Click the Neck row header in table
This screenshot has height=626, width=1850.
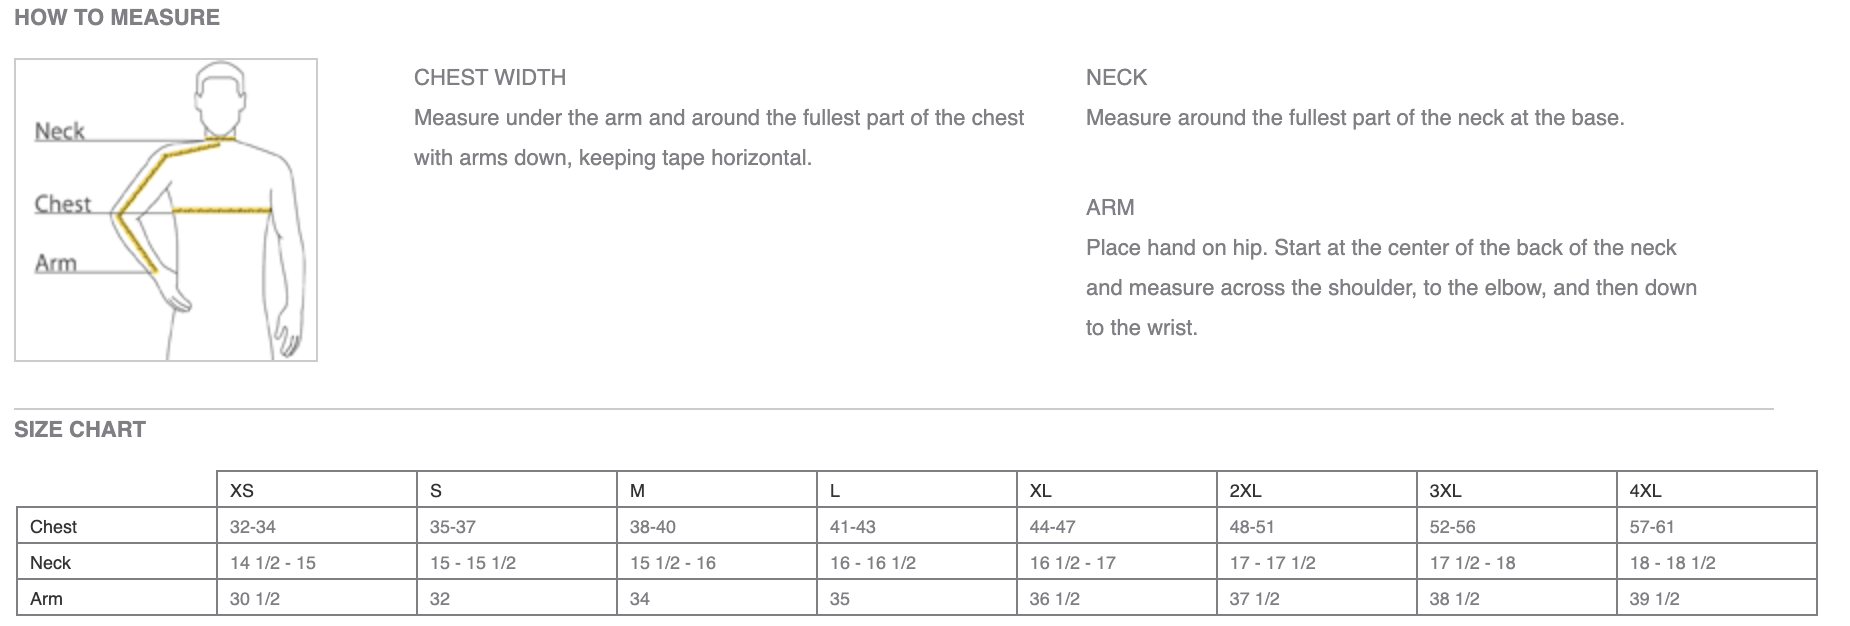[x=50, y=562]
